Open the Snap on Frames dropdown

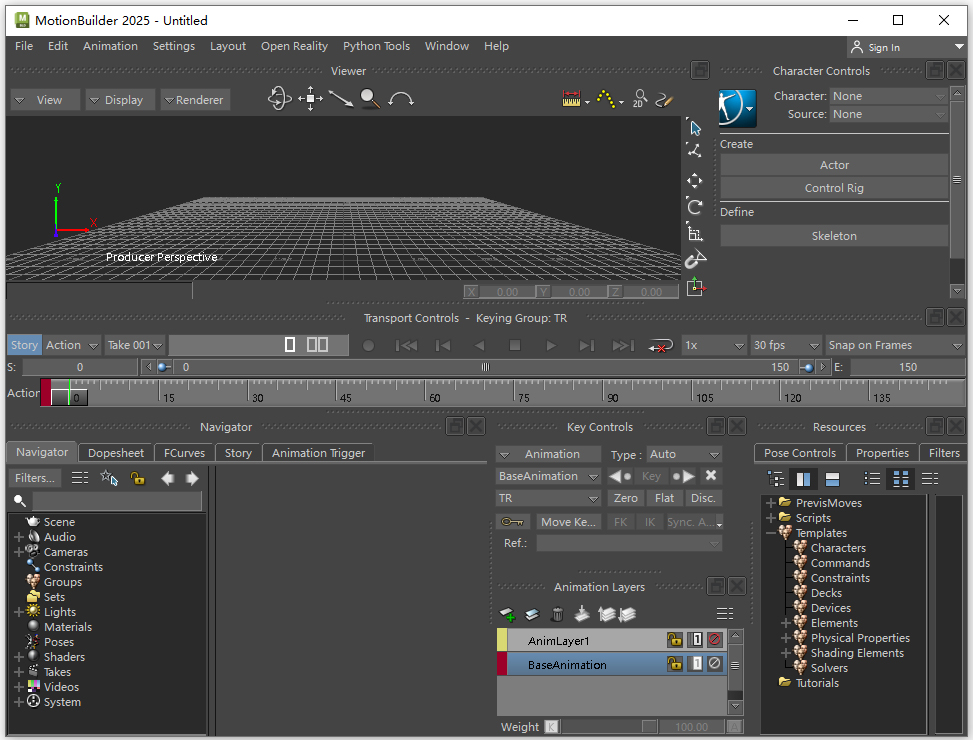coord(894,344)
